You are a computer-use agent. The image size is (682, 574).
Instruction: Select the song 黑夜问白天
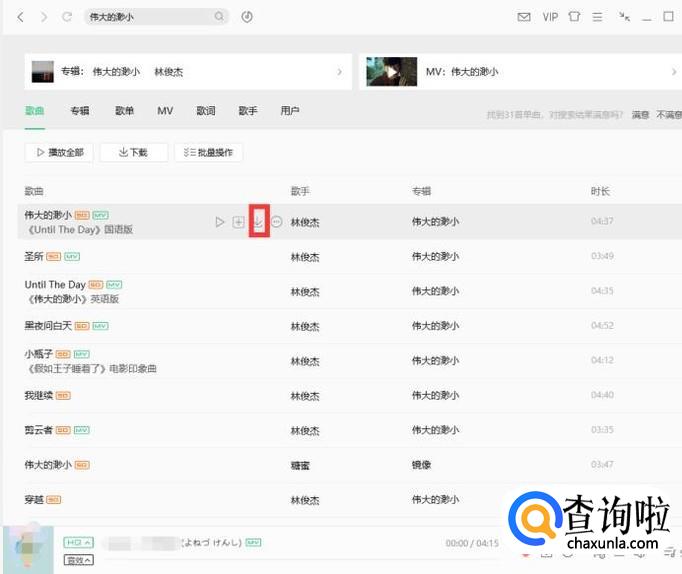[48, 326]
